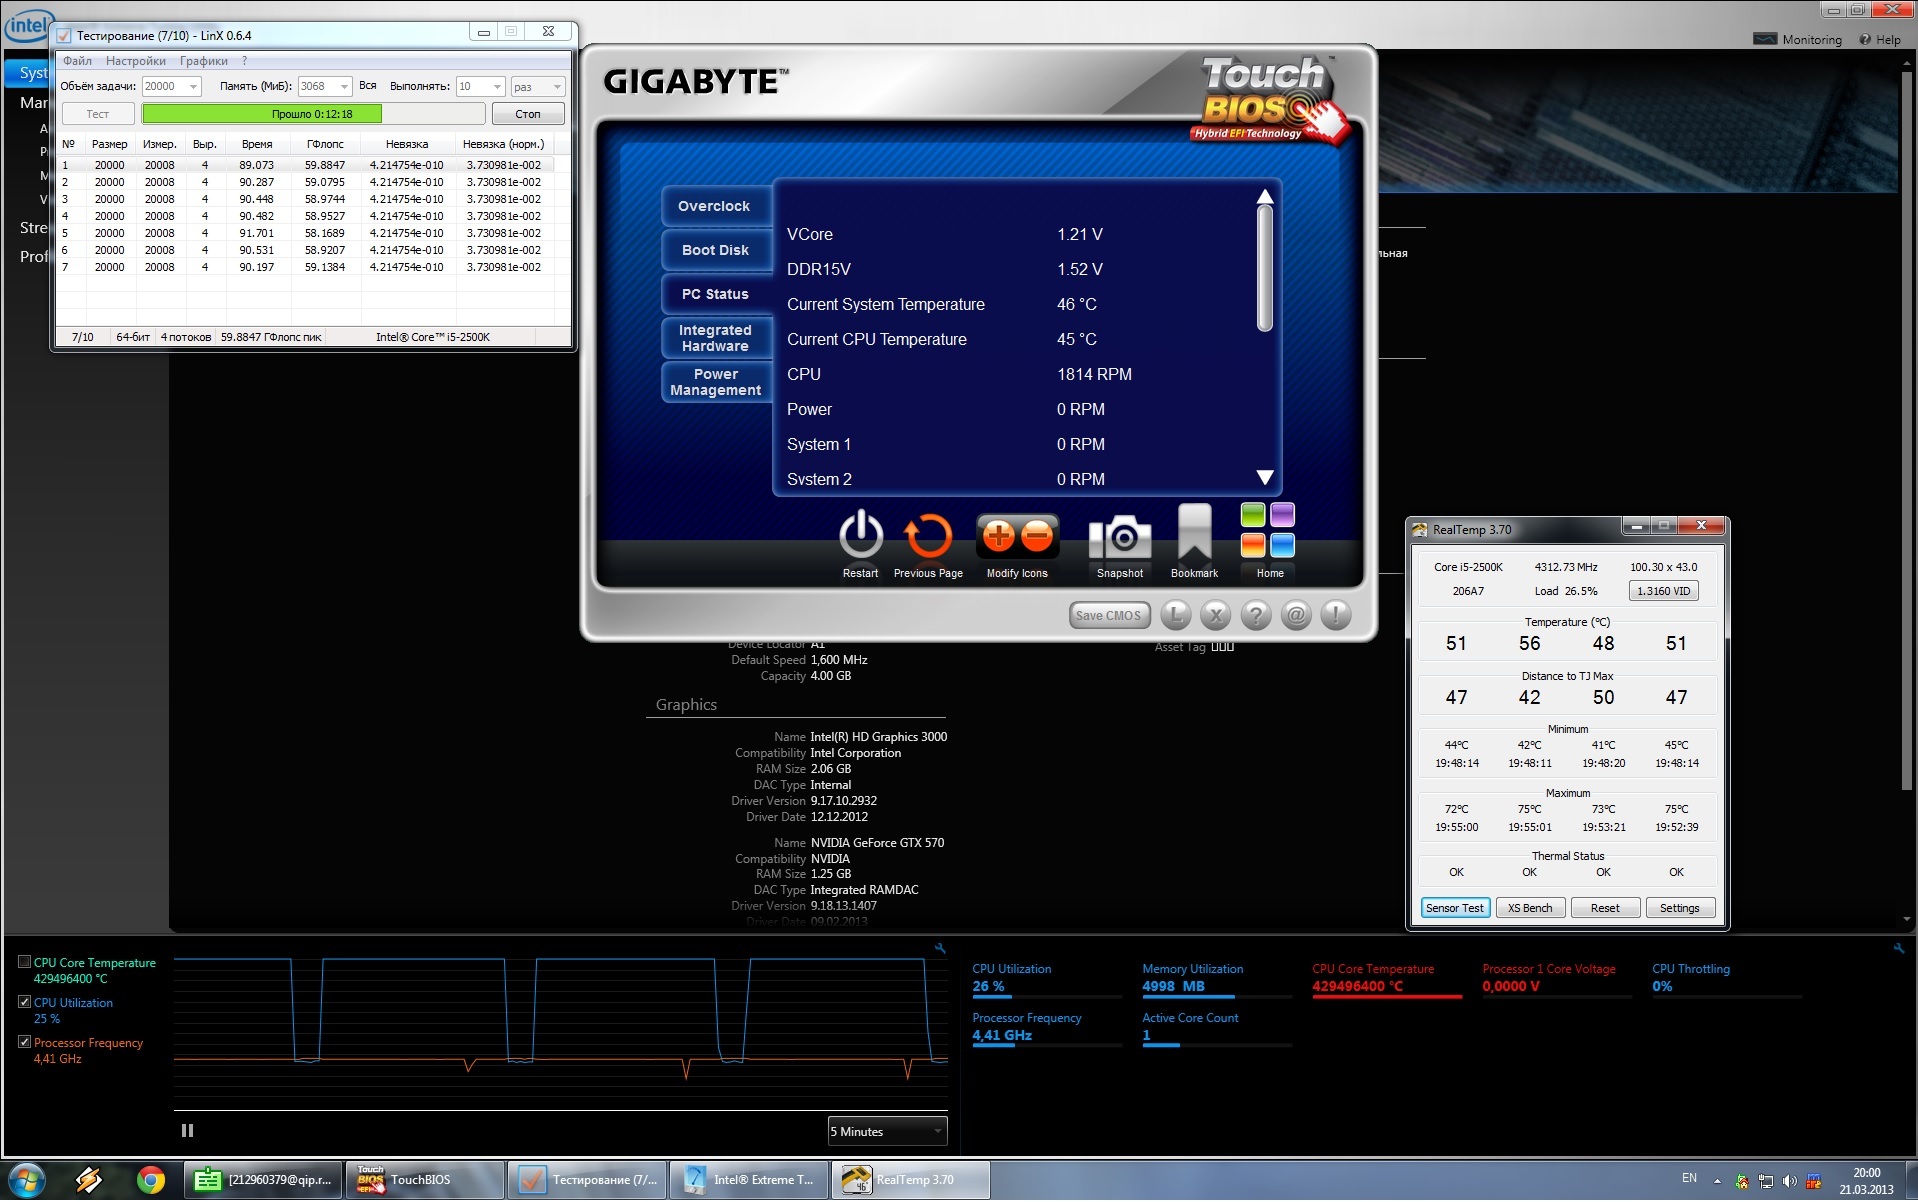The width and height of the screenshot is (1918, 1202).
Task: Open graph settings wrench icon above the chart
Action: click(940, 948)
